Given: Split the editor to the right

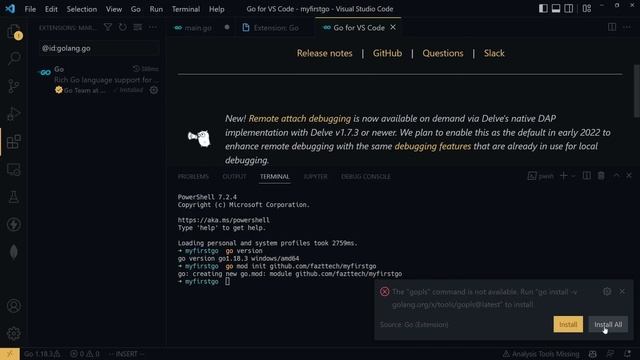Looking at the screenshot, I should tap(612, 27).
